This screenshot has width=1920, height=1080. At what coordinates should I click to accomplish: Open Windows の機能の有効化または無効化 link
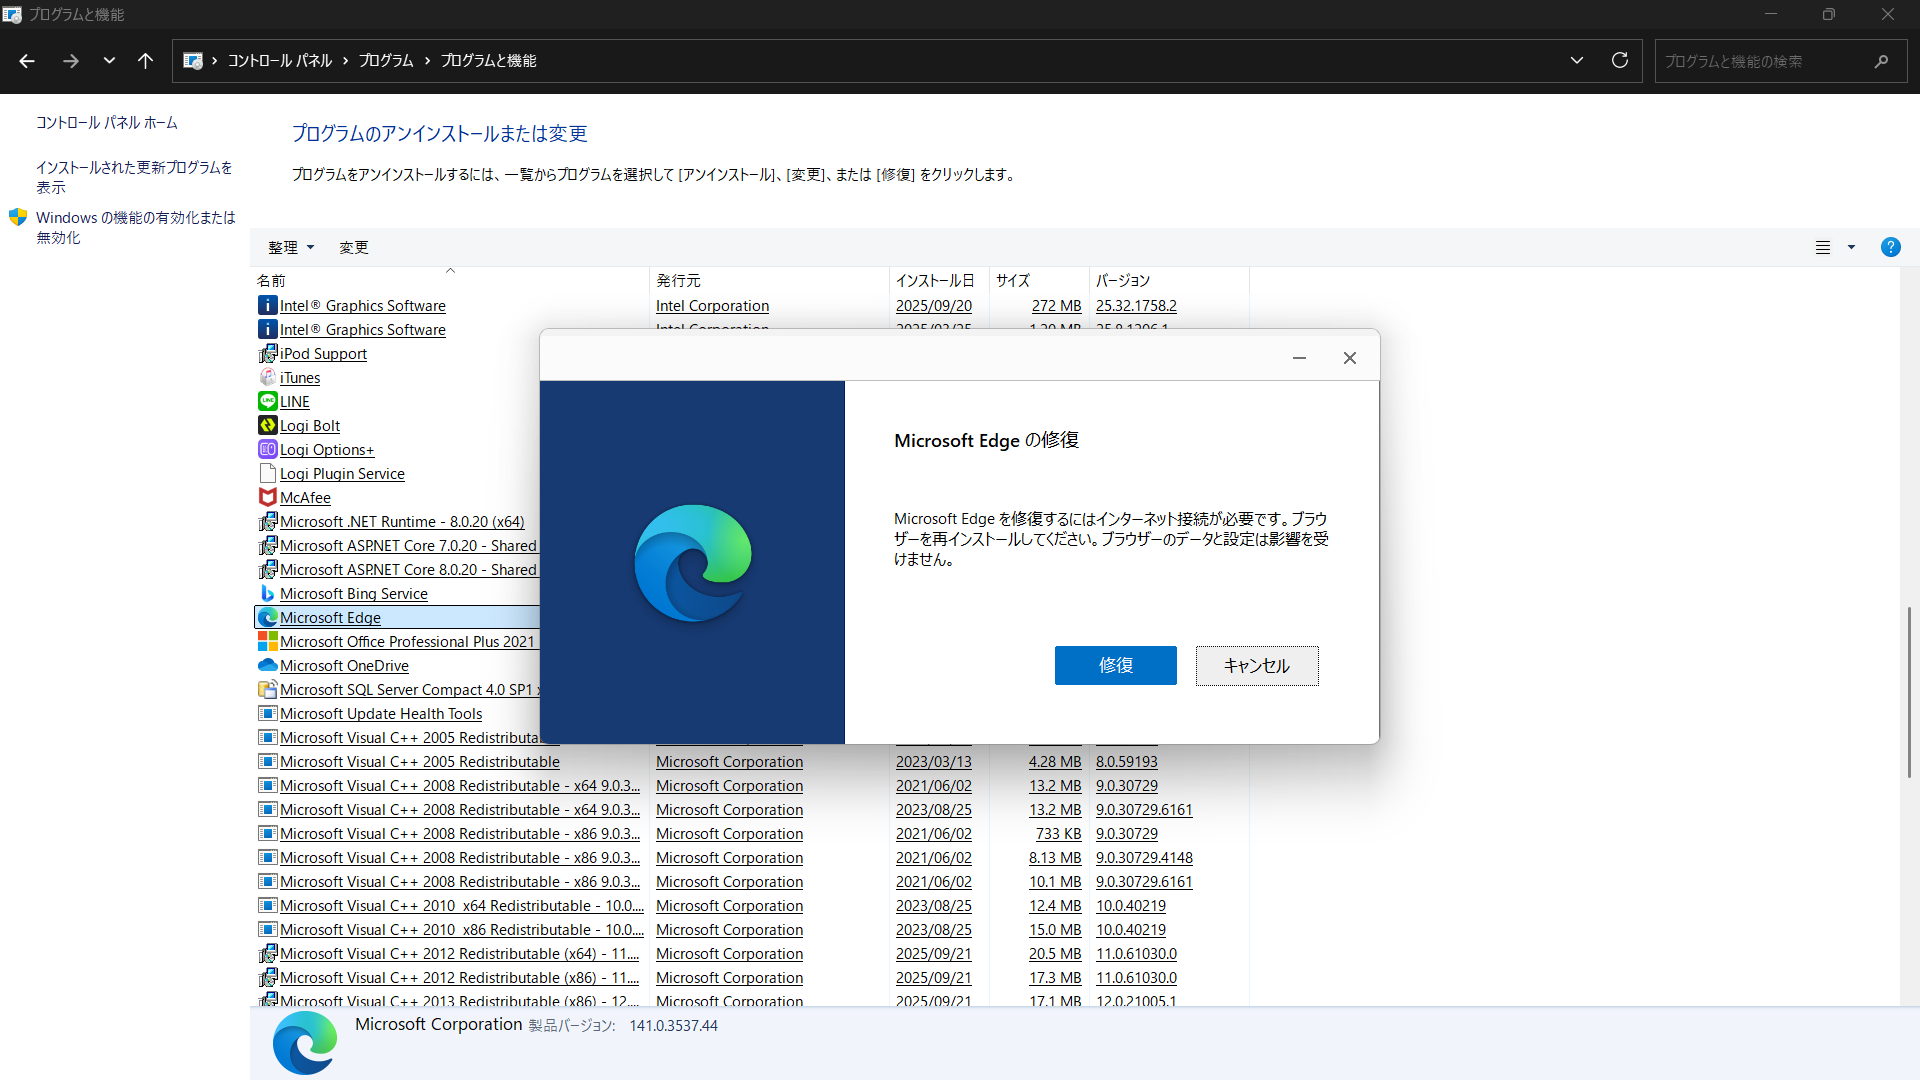[x=135, y=228]
